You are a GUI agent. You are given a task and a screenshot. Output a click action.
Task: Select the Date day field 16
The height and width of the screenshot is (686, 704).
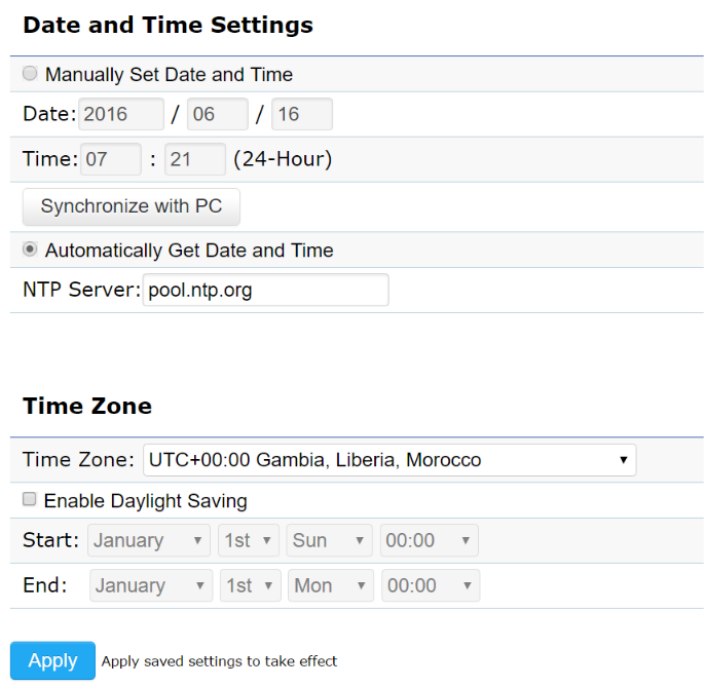click(302, 114)
